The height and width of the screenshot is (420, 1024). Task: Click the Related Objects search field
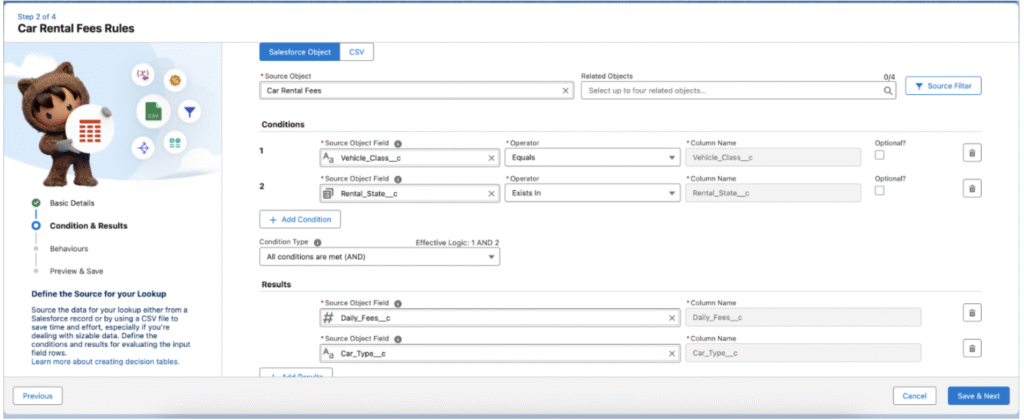coord(738,91)
